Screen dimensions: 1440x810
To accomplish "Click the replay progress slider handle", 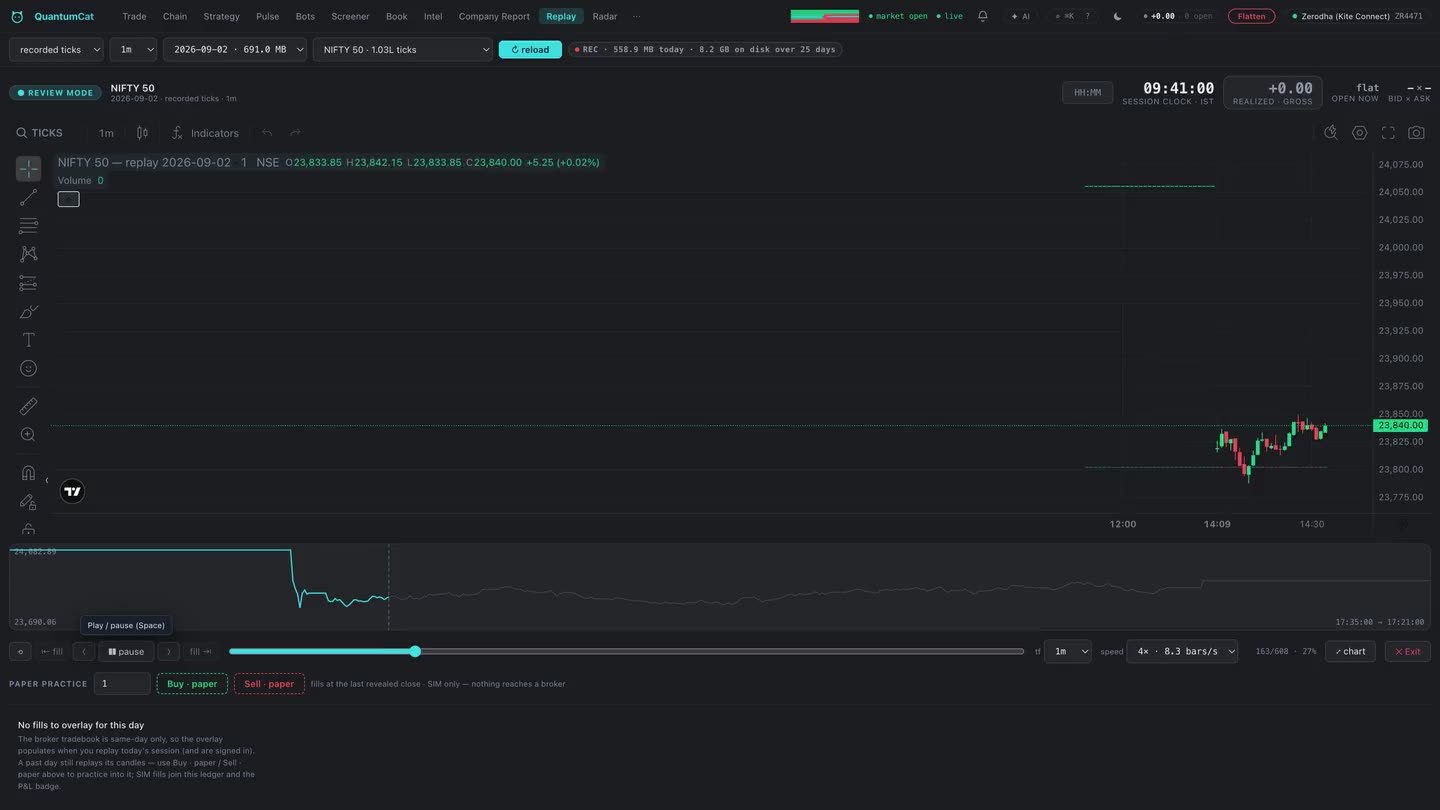I will [x=415, y=651].
